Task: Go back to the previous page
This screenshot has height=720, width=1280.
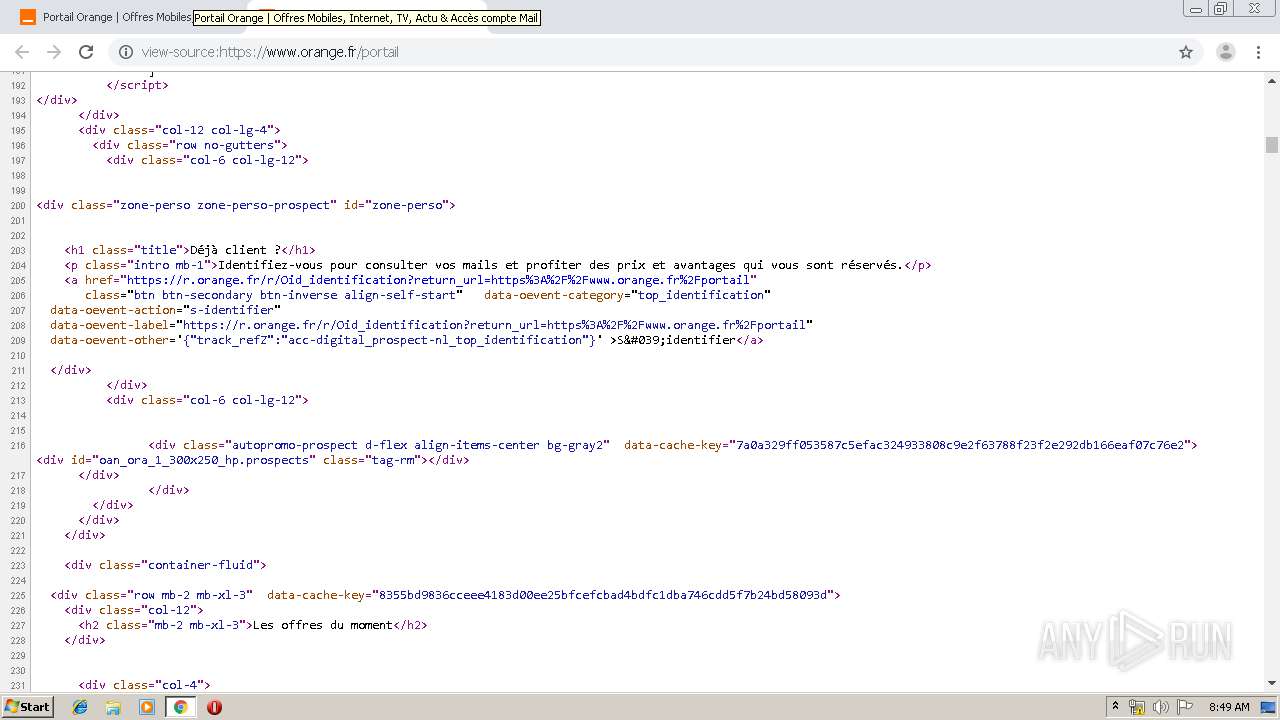Action: pyautogui.click(x=22, y=52)
